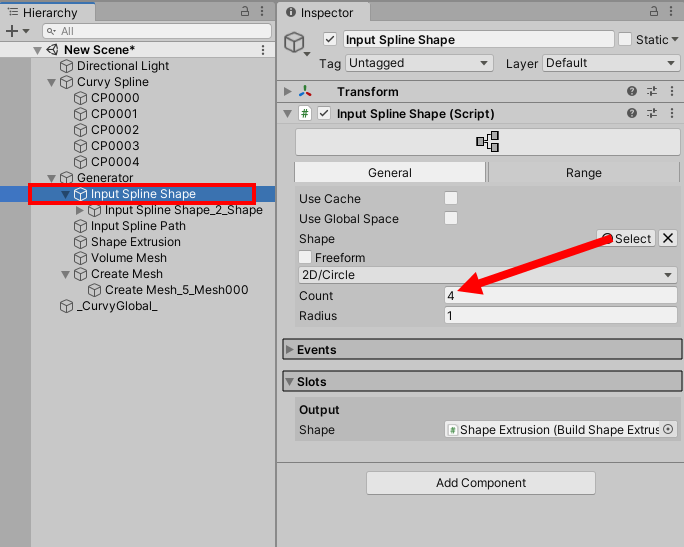The image size is (684, 547).
Task: Switch to the General tab
Action: [x=390, y=173]
